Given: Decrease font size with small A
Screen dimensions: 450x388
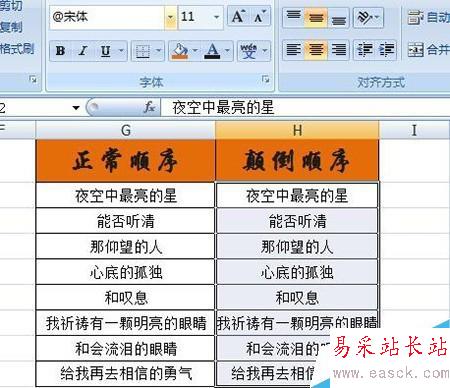Looking at the screenshot, I should (260, 16).
